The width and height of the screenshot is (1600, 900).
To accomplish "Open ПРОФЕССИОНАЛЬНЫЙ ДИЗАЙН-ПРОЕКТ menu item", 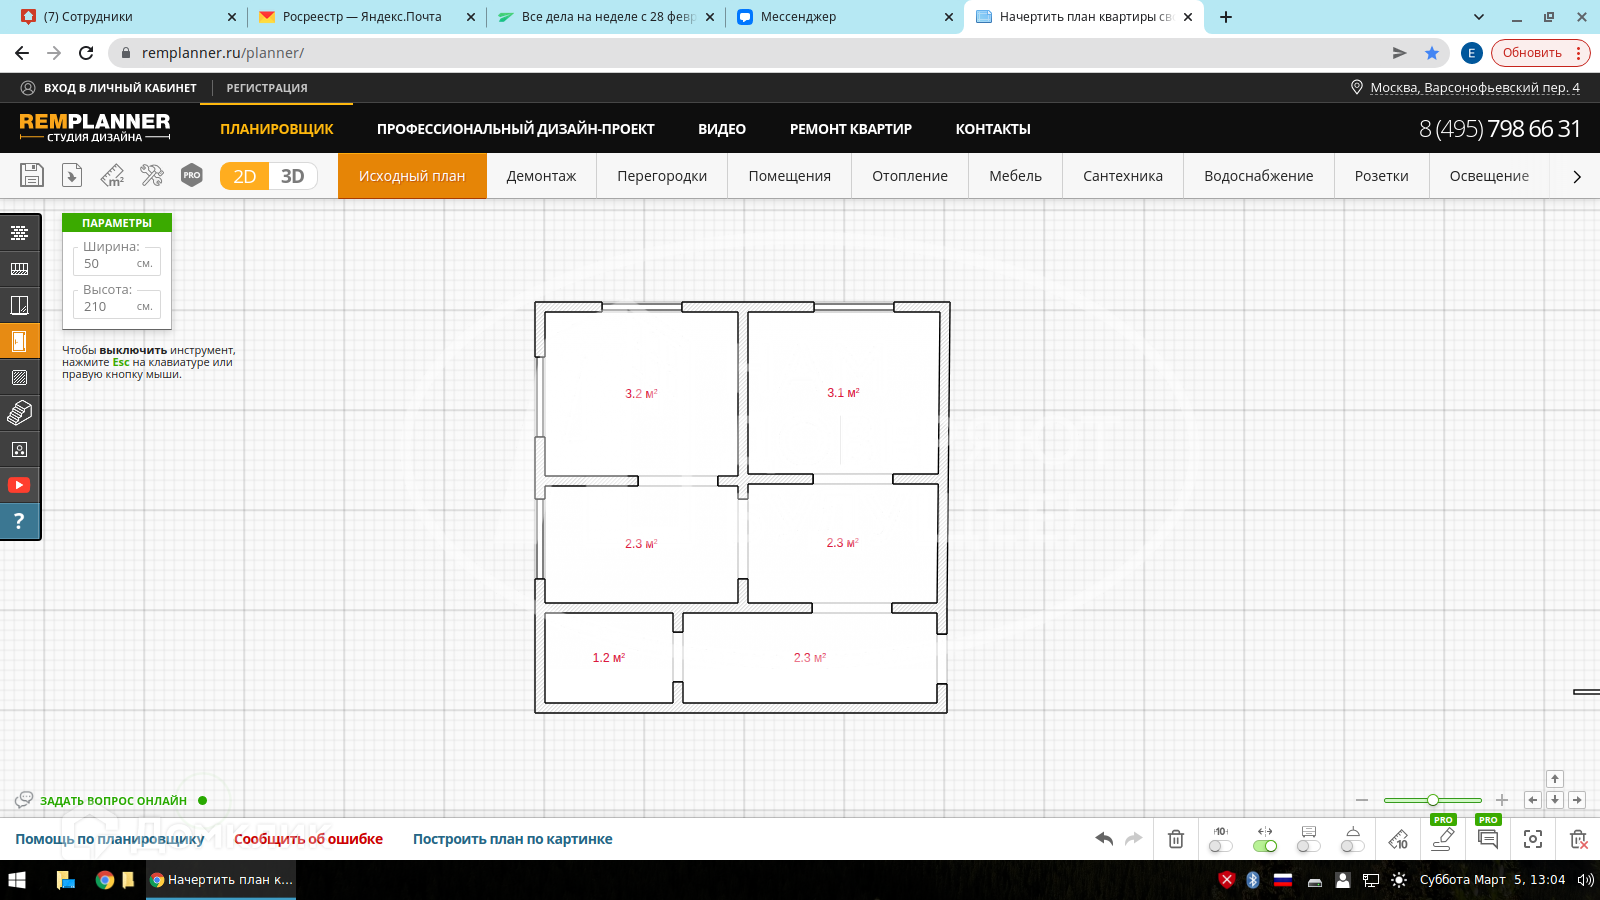I will (516, 129).
